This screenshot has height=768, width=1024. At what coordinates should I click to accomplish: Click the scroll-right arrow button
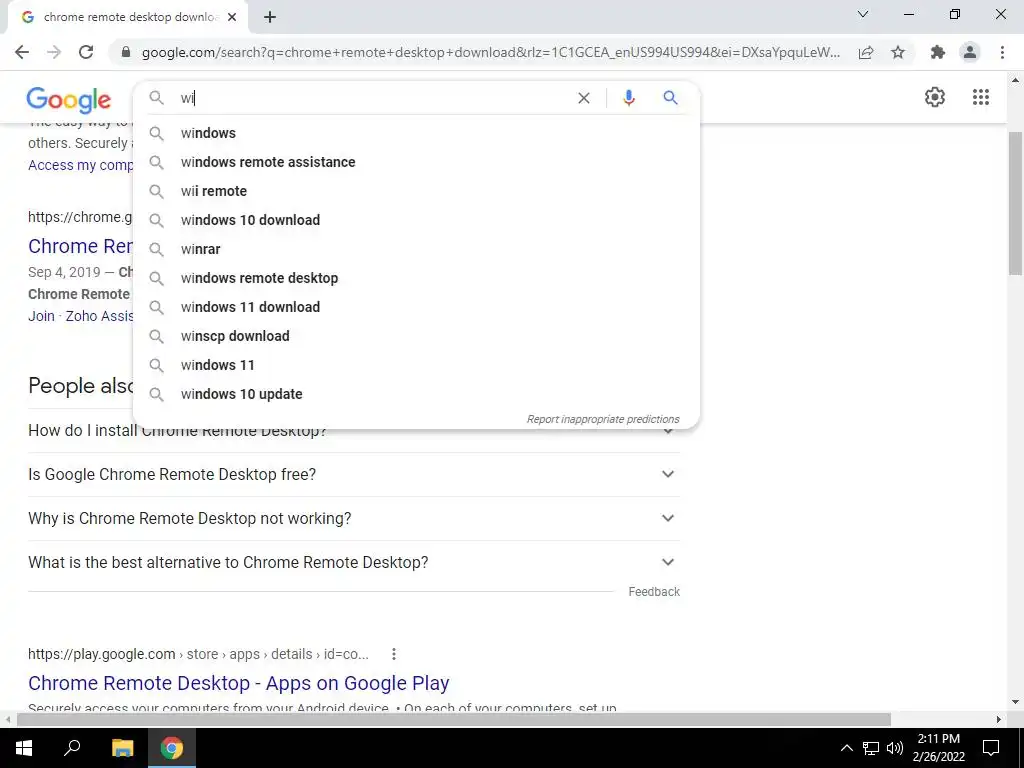point(999,720)
